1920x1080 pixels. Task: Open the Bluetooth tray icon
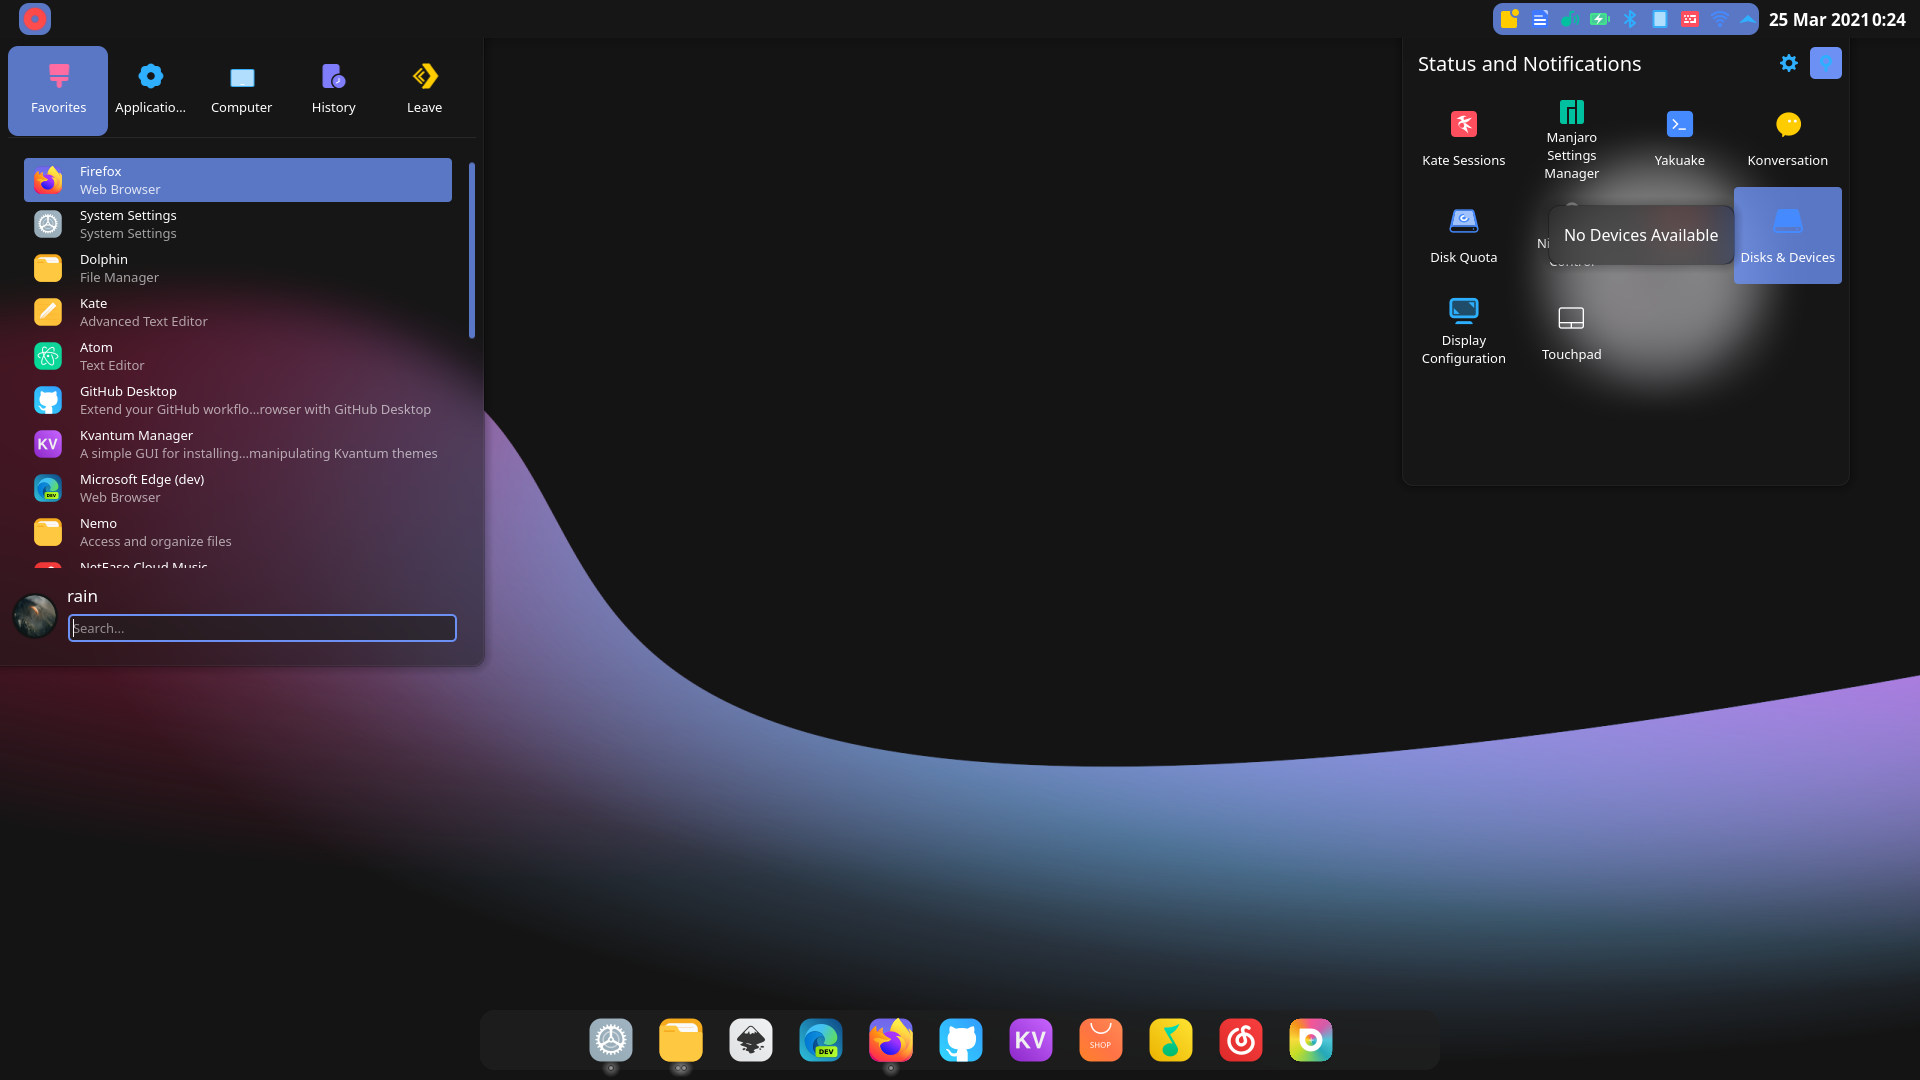[x=1630, y=19]
